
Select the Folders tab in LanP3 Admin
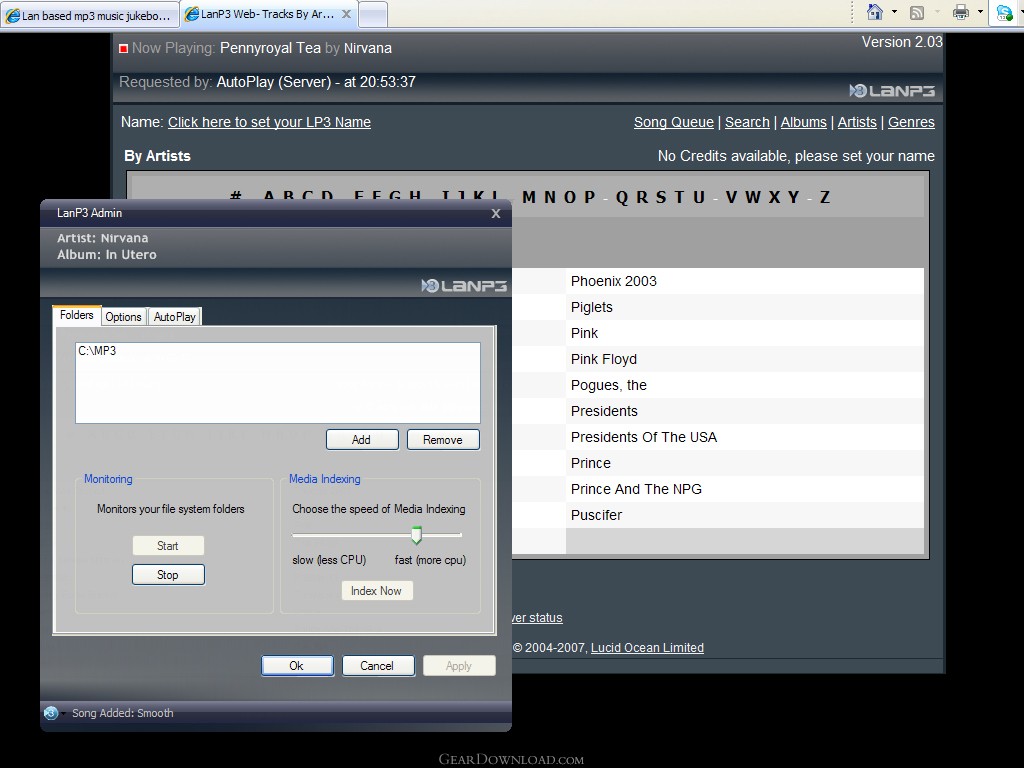(76, 315)
